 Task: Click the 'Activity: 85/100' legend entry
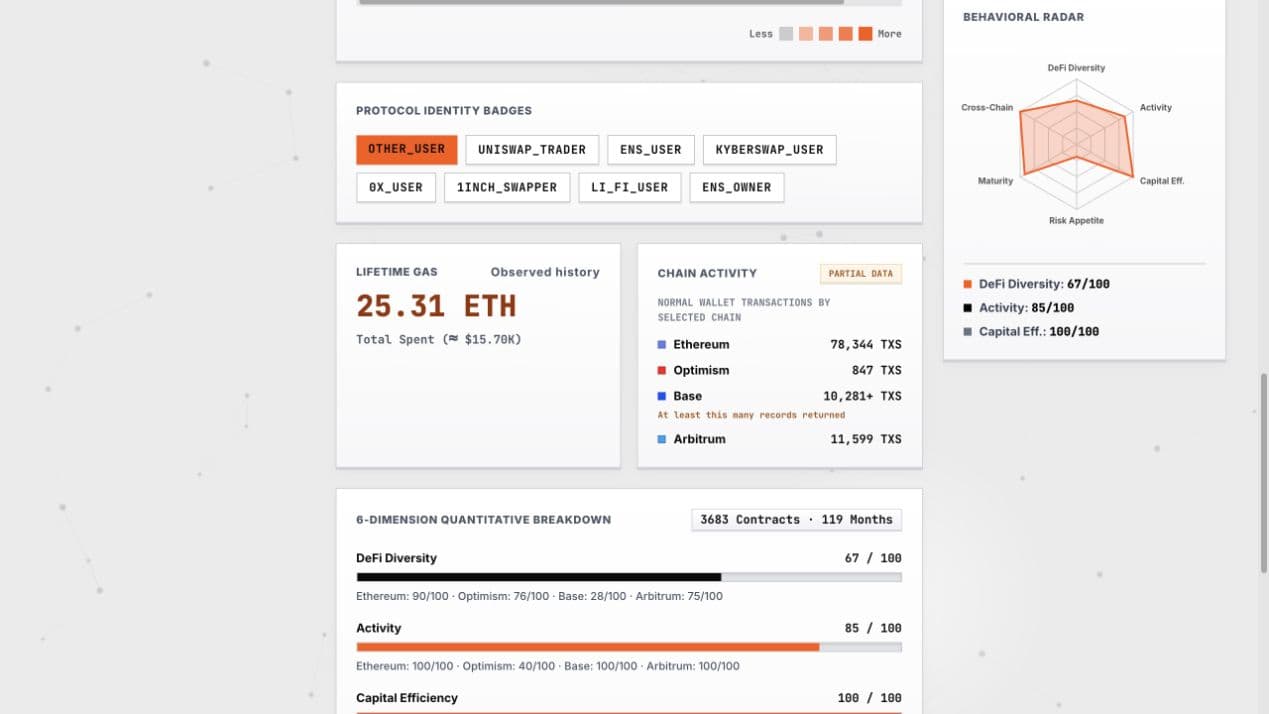tap(1019, 308)
